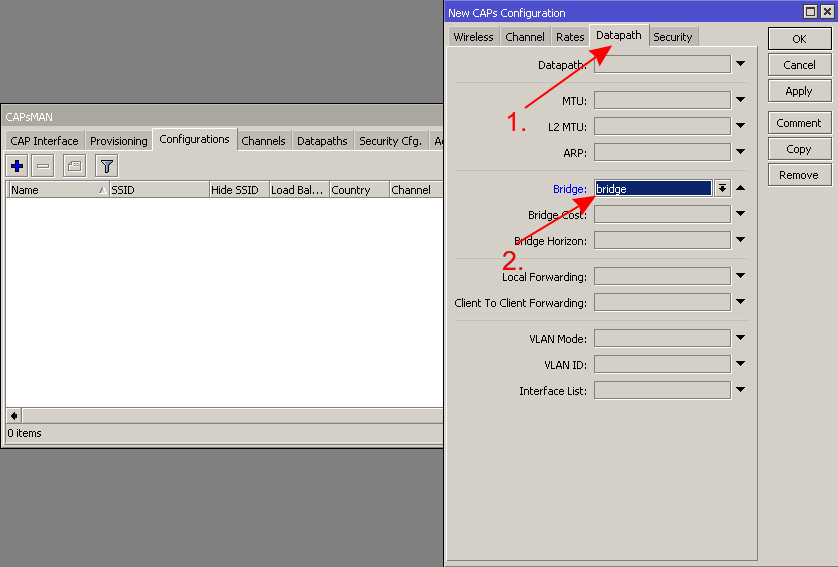Open the Filter funnel icon
Image resolution: width=838 pixels, height=567 pixels.
point(106,166)
